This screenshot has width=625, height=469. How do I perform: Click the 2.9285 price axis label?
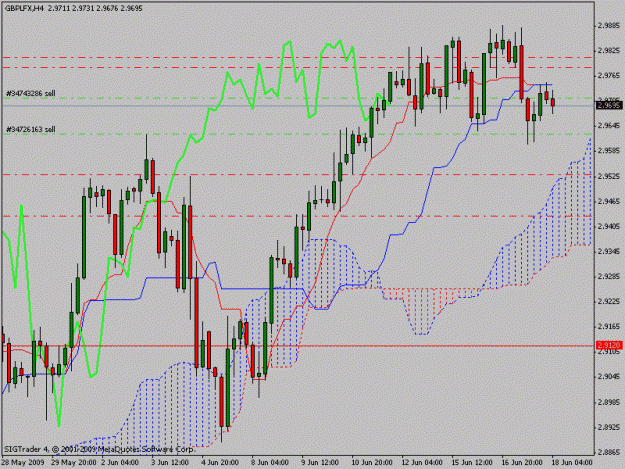[x=609, y=277]
